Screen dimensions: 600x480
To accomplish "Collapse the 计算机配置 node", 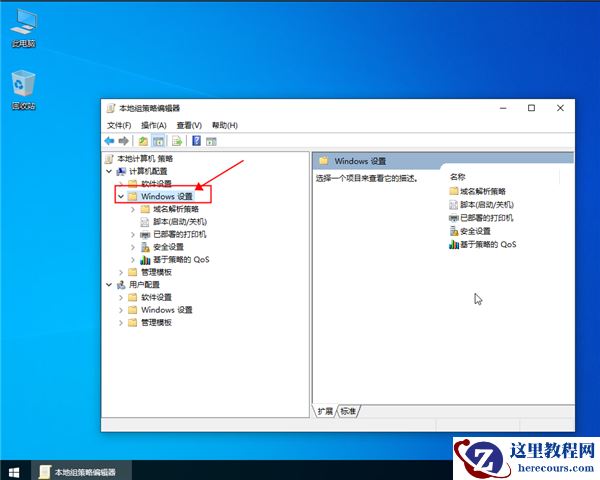I will coord(109,171).
